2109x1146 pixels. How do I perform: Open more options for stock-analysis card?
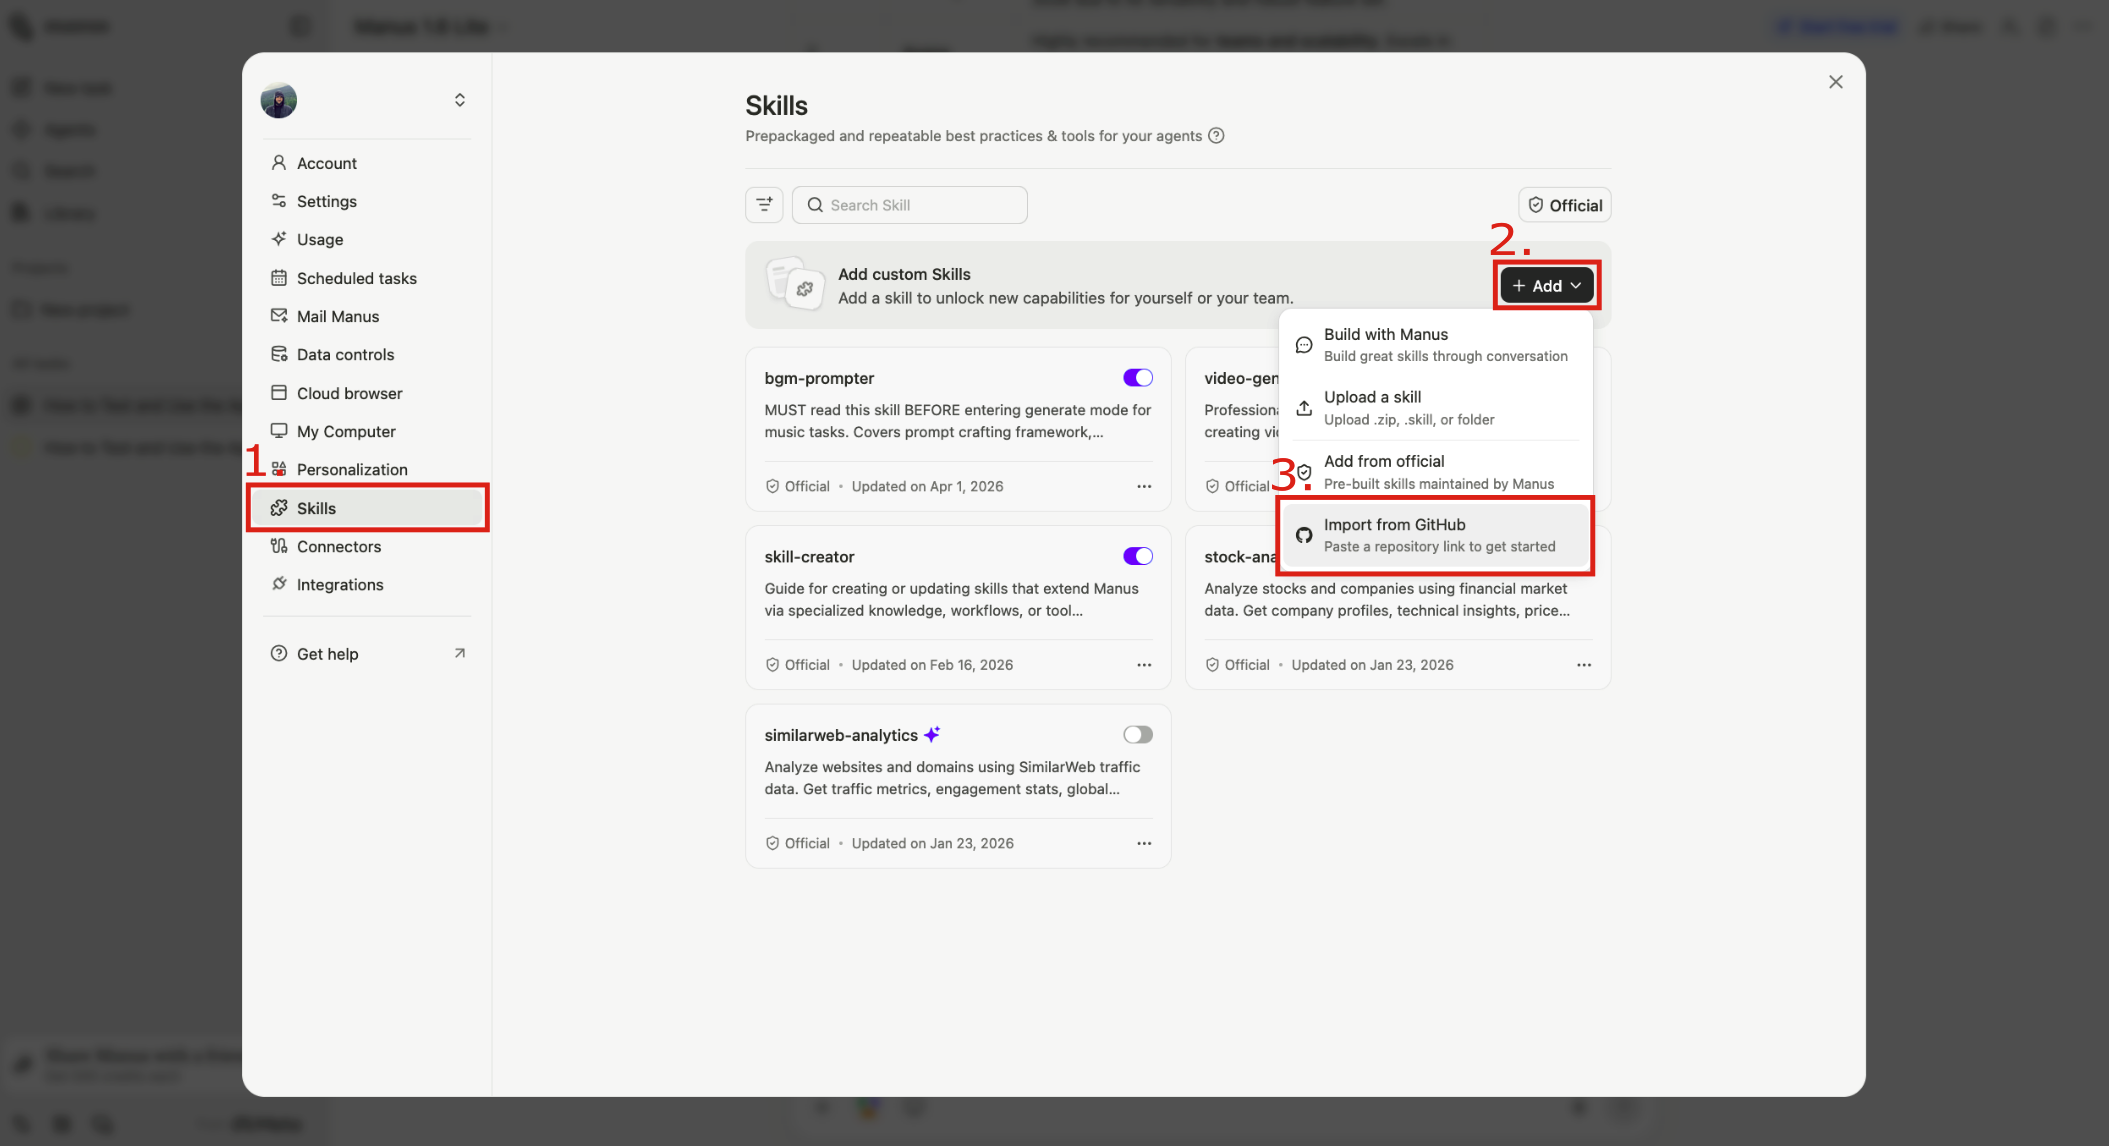tap(1584, 664)
